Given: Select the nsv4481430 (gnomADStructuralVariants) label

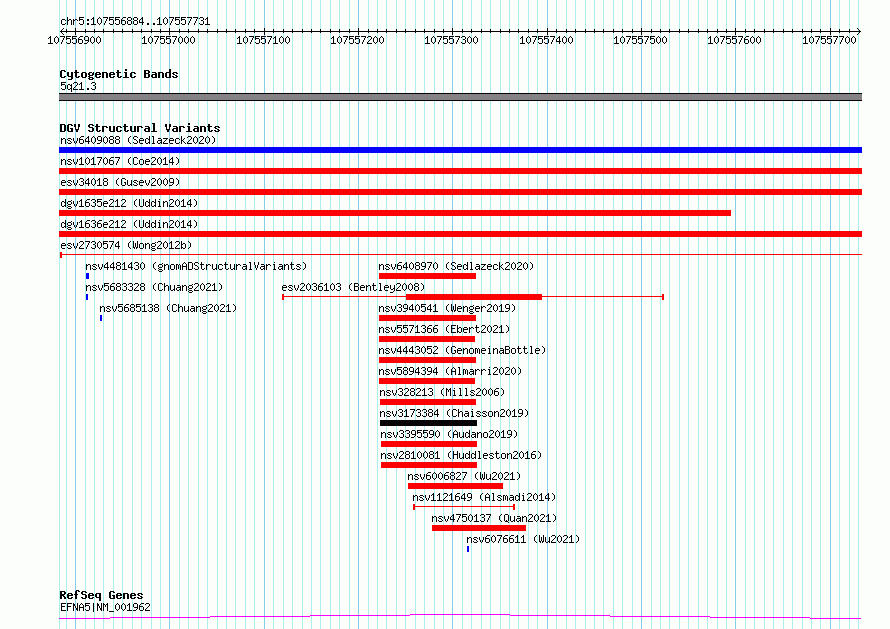Looking at the screenshot, I should [196, 266].
